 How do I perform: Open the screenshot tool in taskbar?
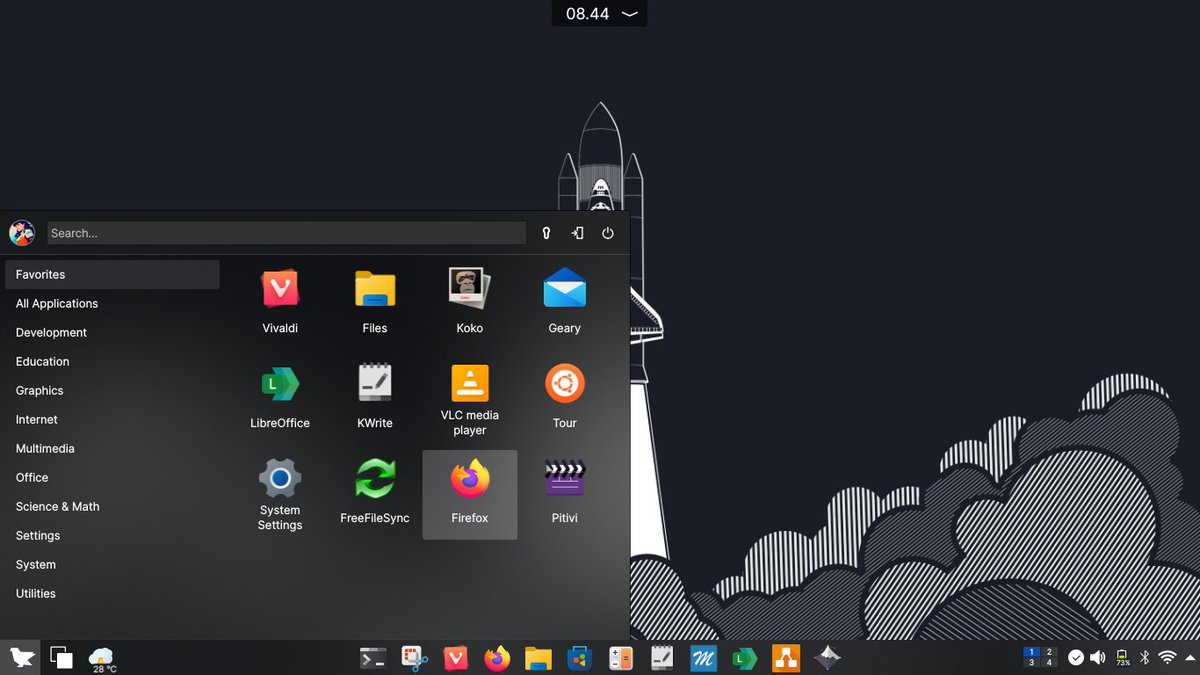(415, 658)
